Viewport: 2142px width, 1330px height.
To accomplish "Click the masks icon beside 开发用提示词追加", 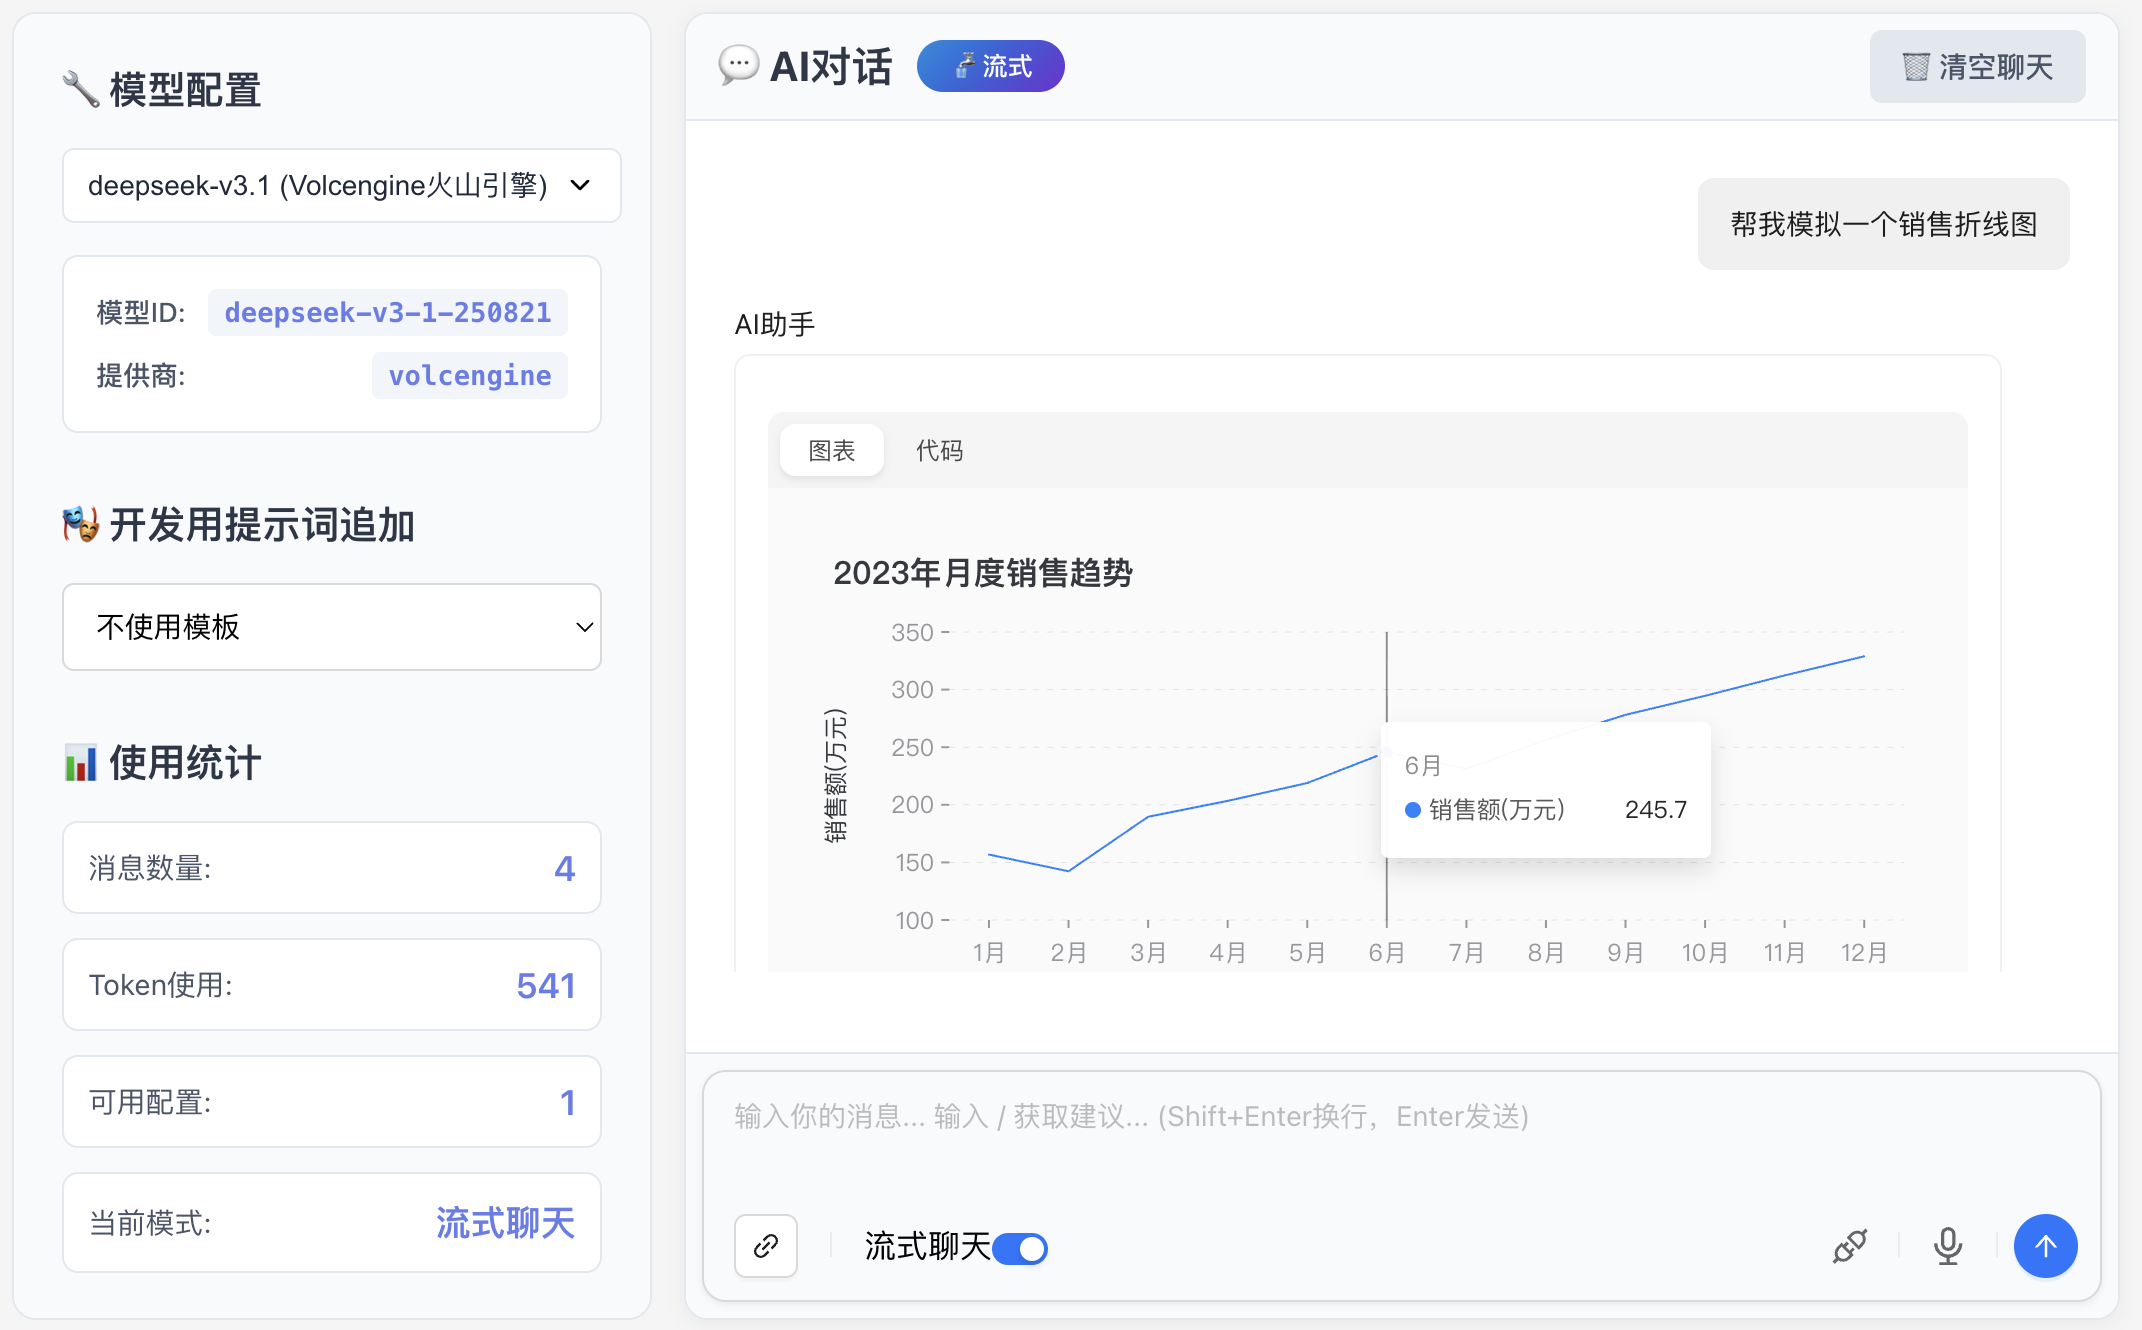I will point(80,525).
